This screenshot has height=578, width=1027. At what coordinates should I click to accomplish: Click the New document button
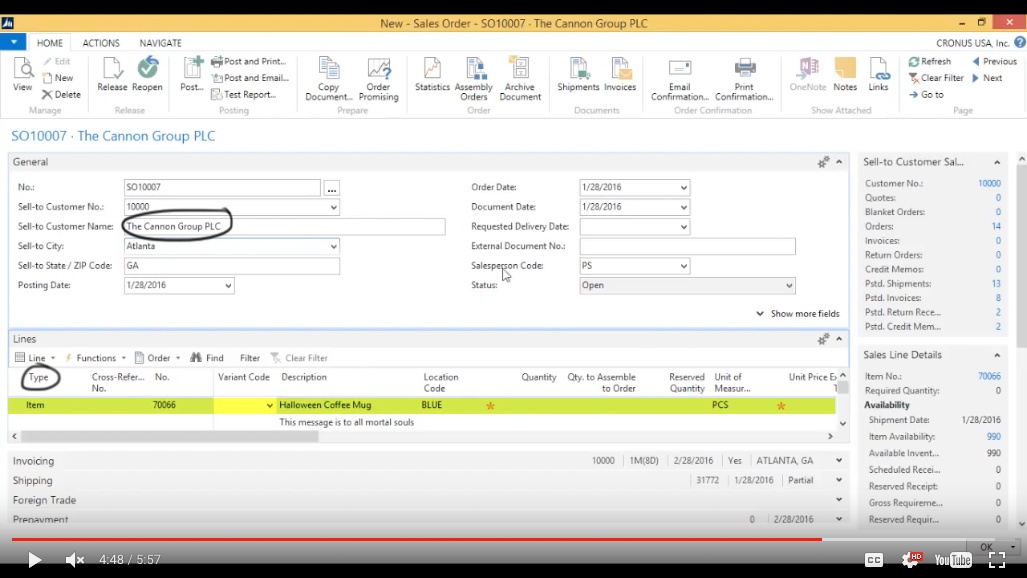pyautogui.click(x=58, y=77)
